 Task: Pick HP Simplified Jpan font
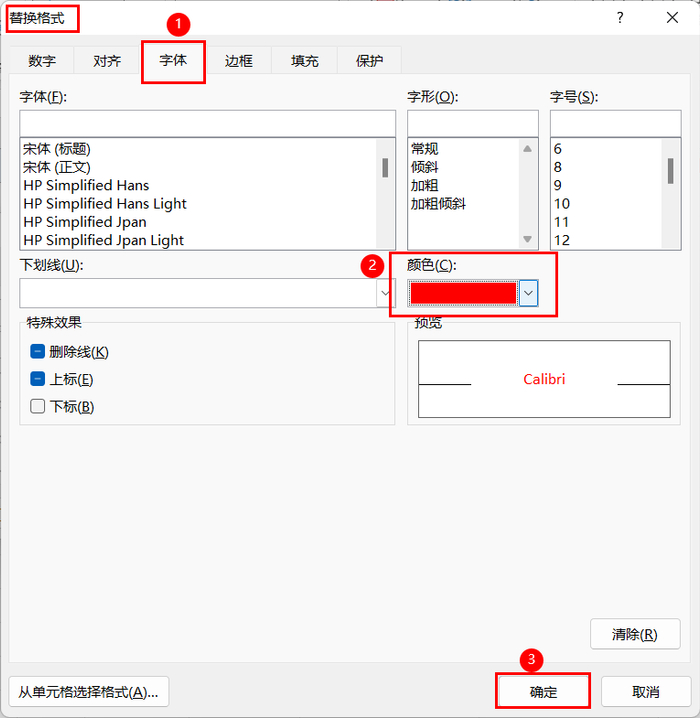click(x=85, y=222)
